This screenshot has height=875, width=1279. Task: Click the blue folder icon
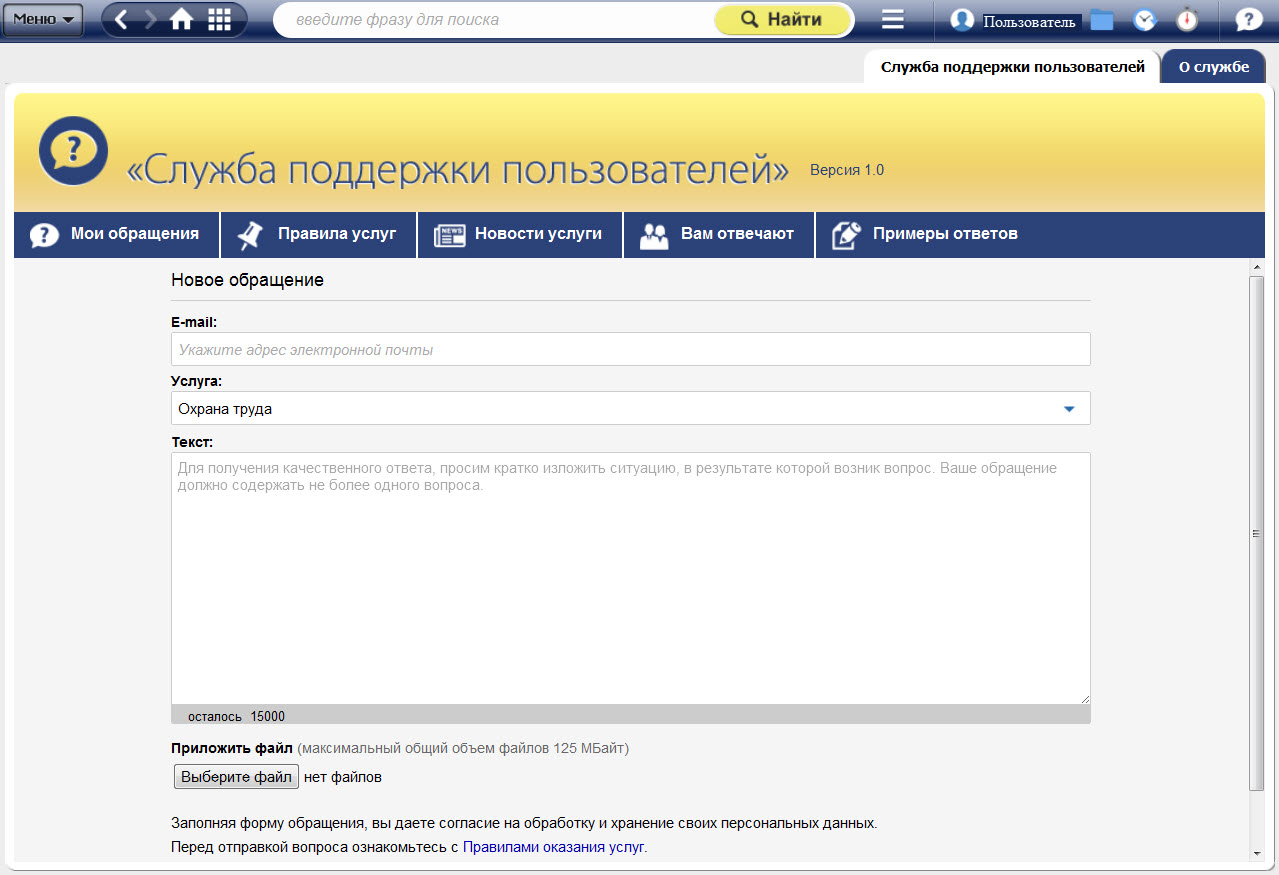click(x=1102, y=20)
